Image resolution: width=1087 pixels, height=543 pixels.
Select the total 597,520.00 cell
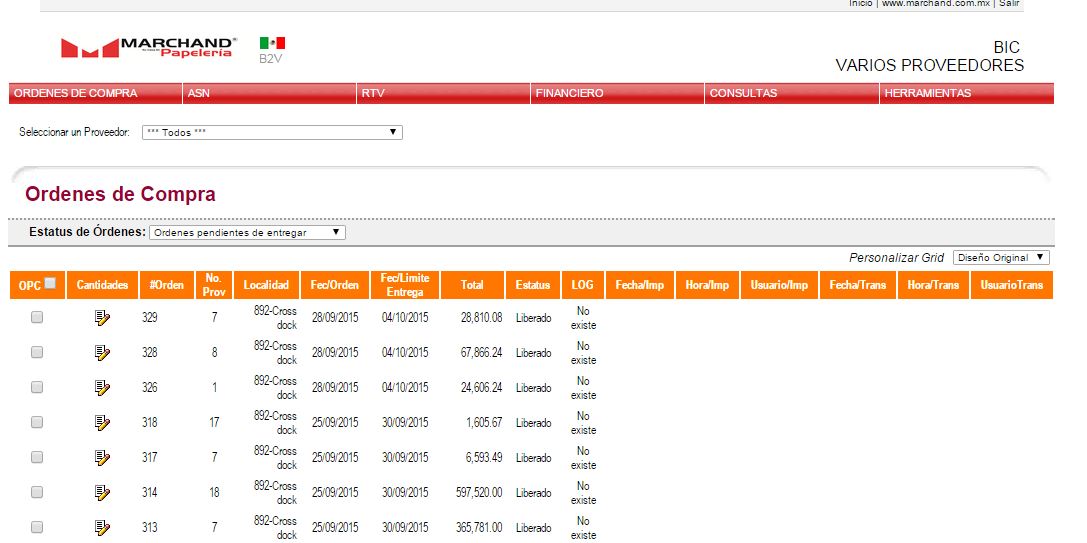coord(479,492)
